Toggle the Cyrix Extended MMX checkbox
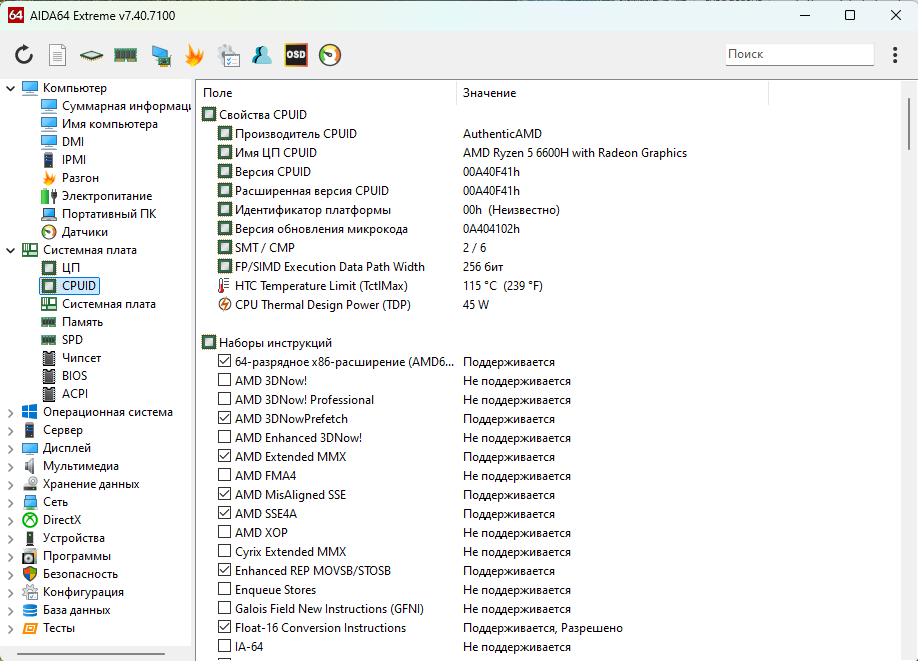This screenshot has width=918, height=661. [x=224, y=552]
